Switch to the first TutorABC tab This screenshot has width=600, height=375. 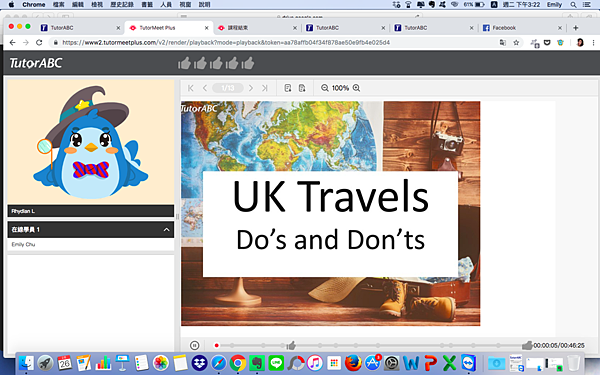pyautogui.click(x=80, y=28)
